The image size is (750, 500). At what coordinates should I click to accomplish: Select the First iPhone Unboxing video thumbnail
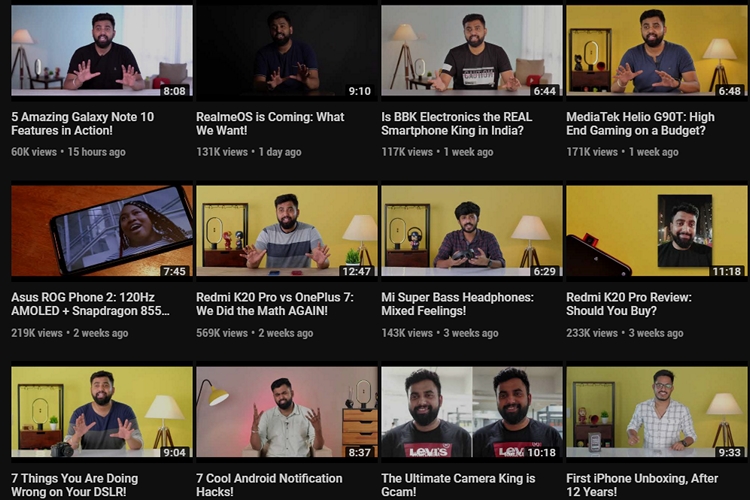656,411
